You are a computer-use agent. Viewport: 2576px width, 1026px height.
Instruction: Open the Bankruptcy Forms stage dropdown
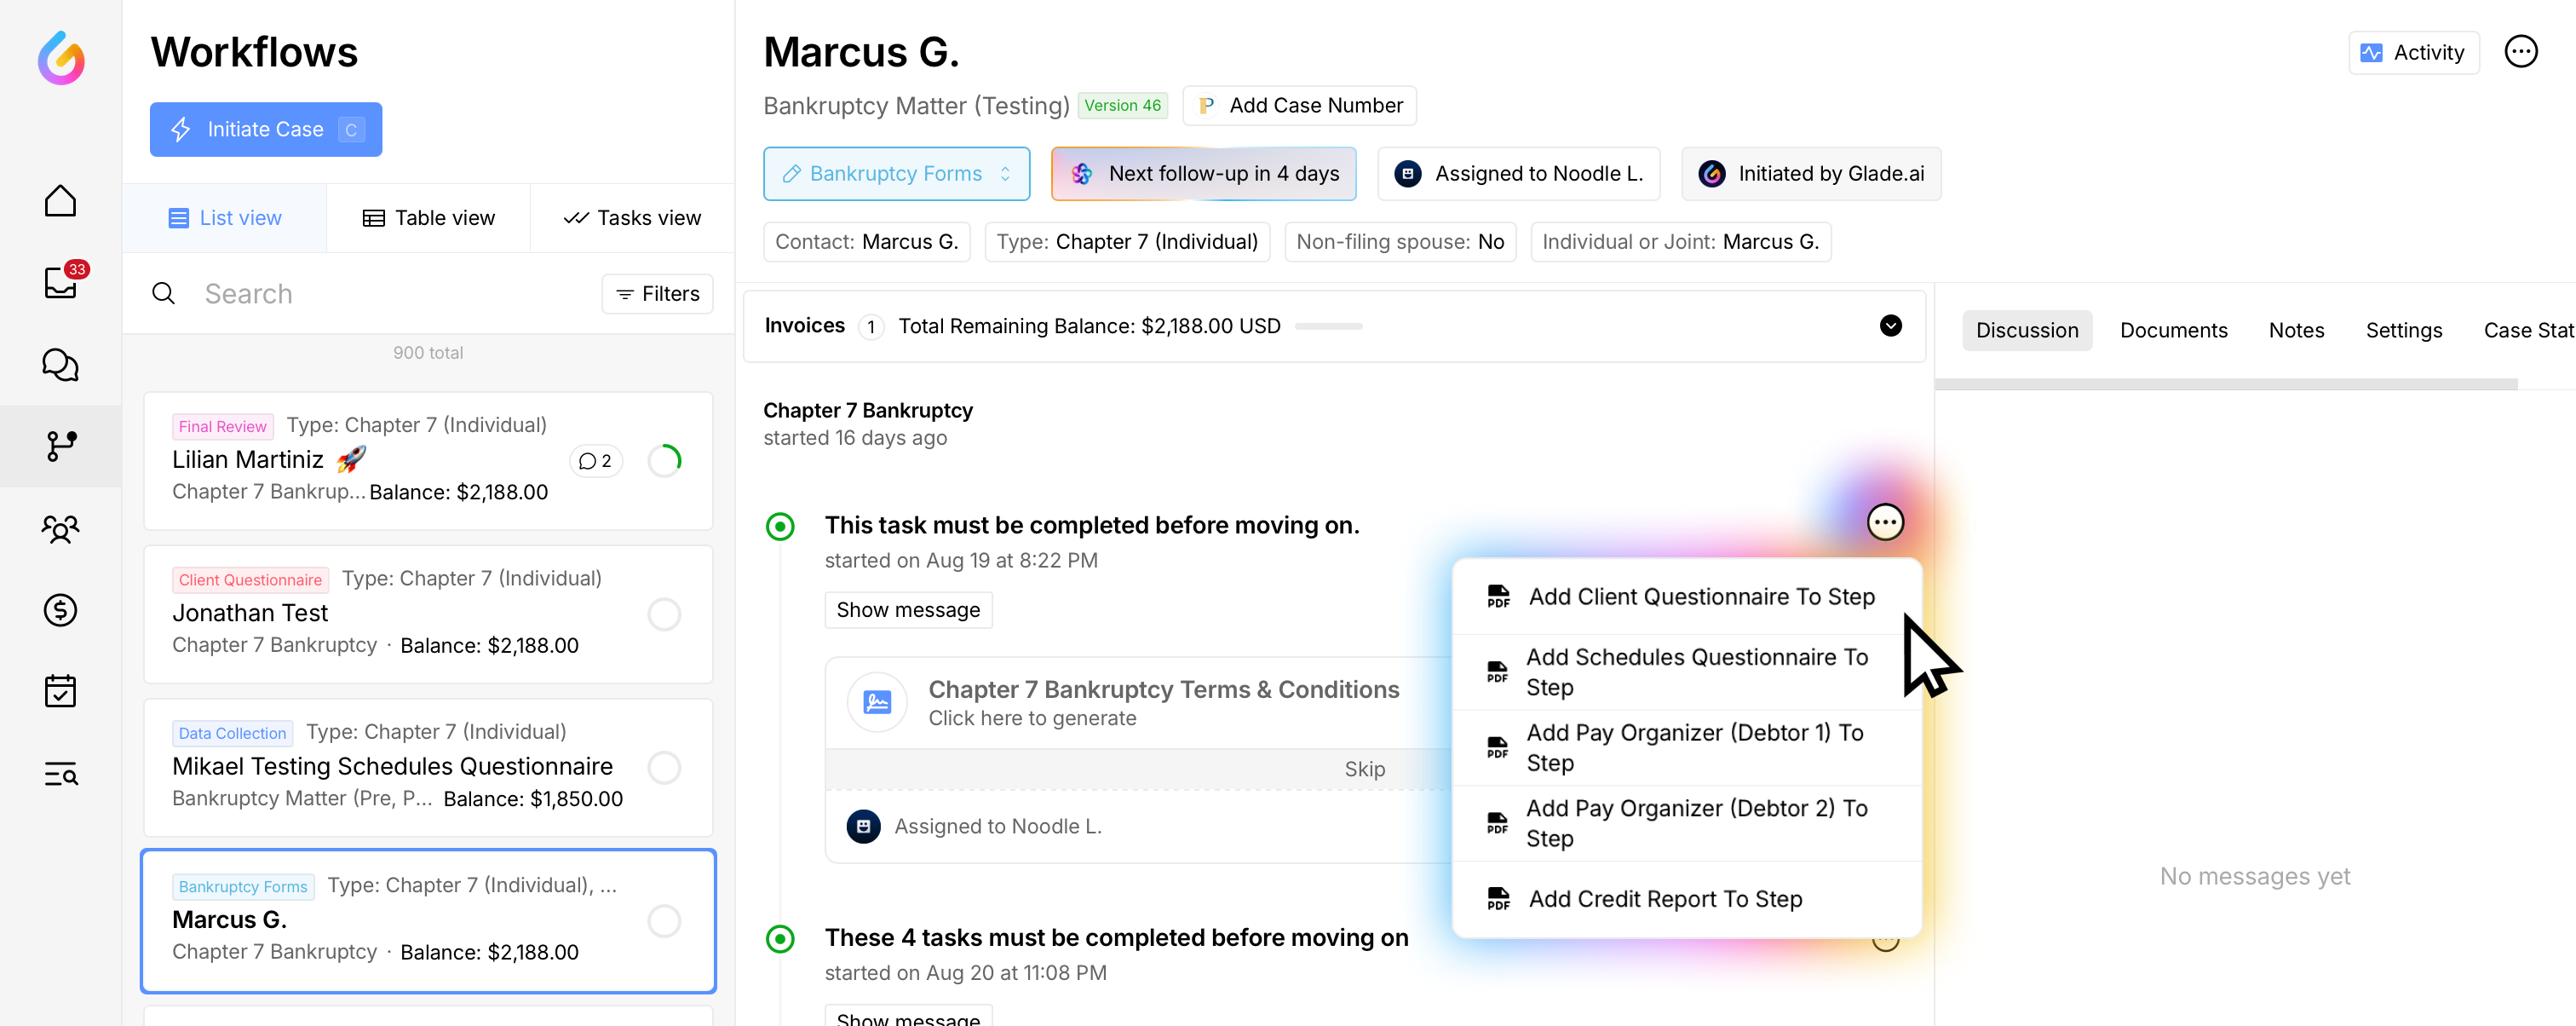(896, 174)
